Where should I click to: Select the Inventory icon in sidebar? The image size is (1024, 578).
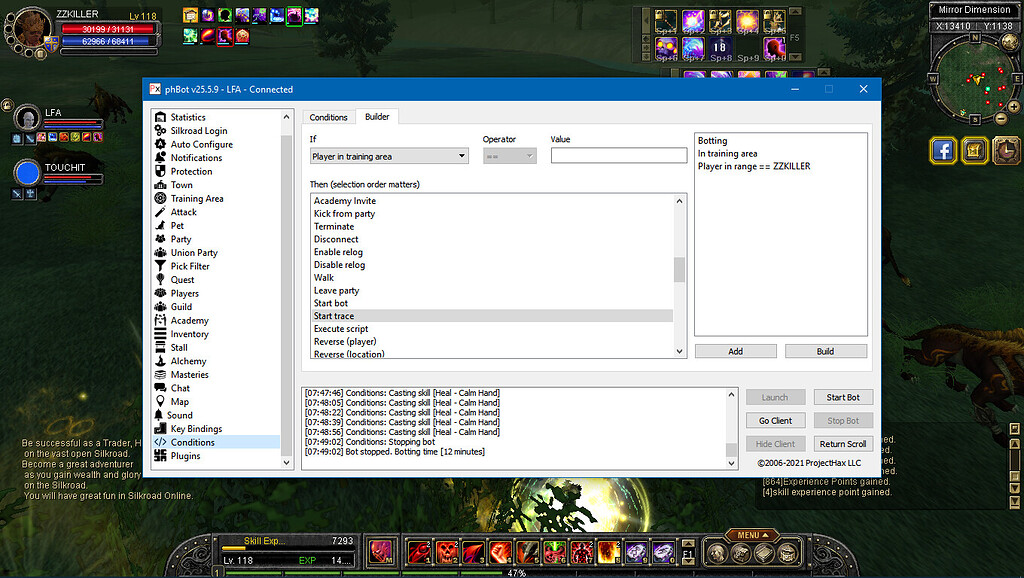(x=160, y=334)
